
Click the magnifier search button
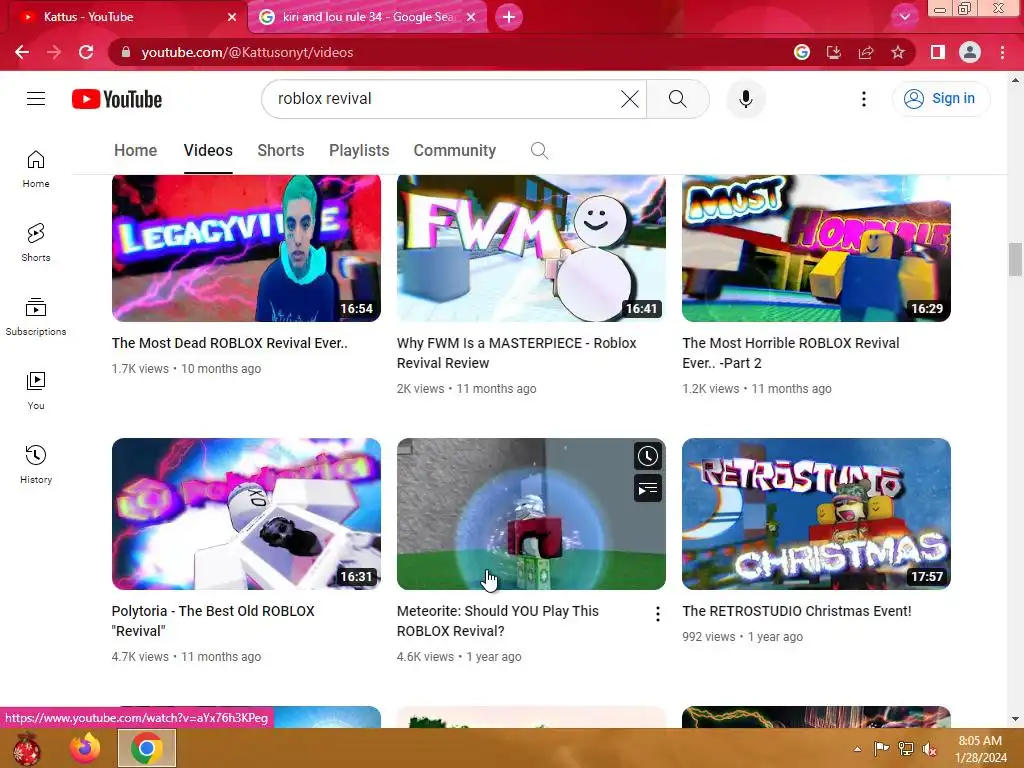coord(677,99)
